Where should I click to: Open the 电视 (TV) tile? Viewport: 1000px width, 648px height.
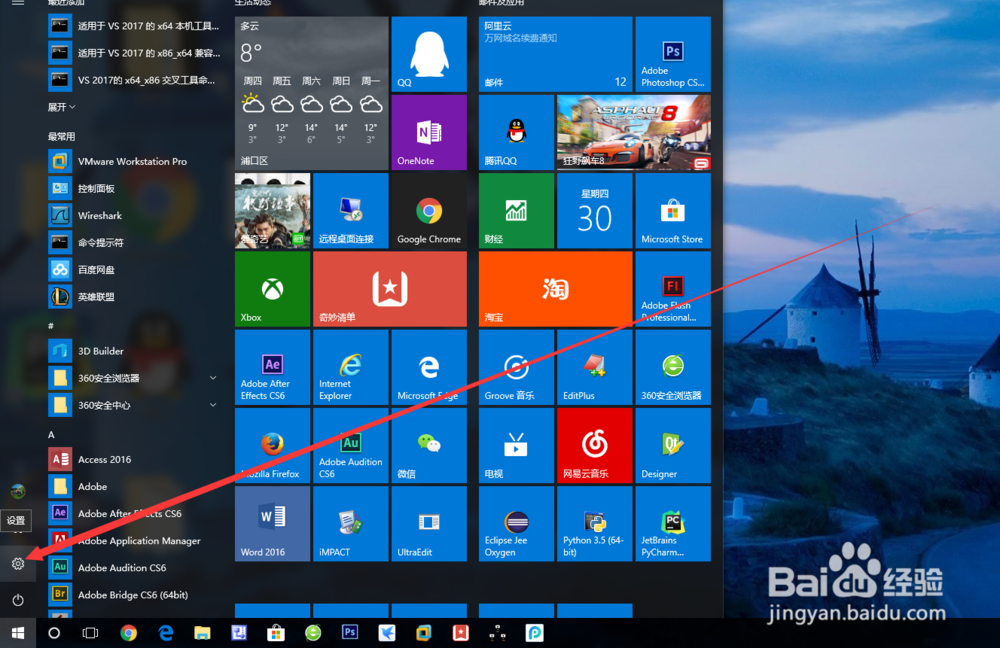click(x=517, y=446)
